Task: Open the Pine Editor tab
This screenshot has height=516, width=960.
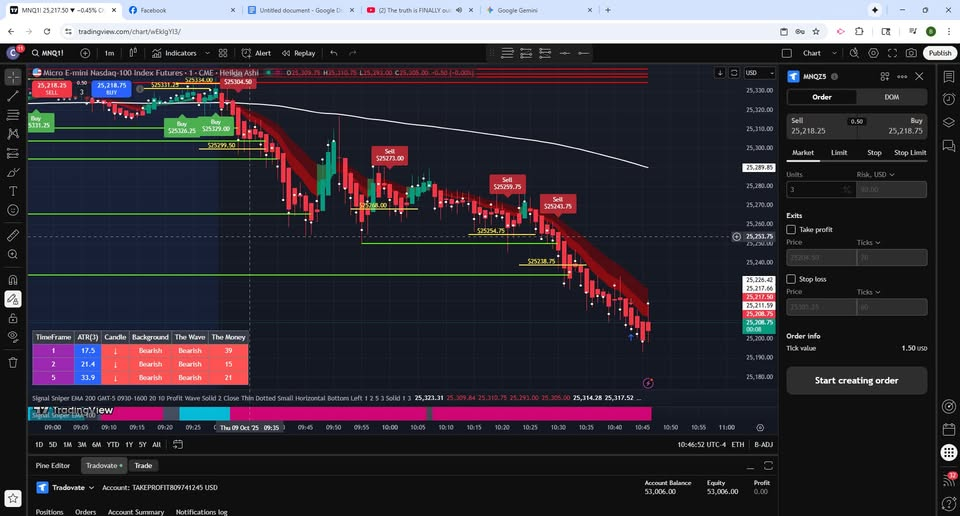Action: click(x=53, y=465)
